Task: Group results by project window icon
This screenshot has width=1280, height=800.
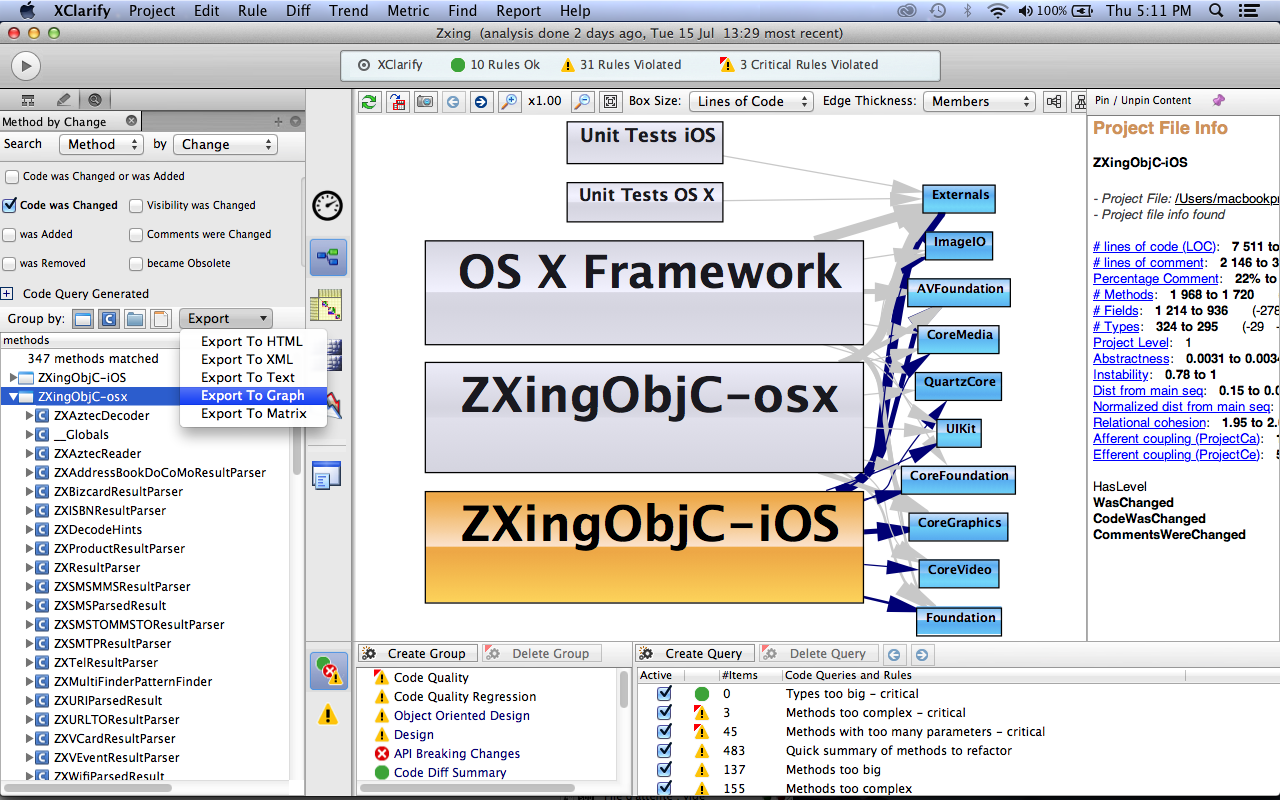Action: point(83,319)
